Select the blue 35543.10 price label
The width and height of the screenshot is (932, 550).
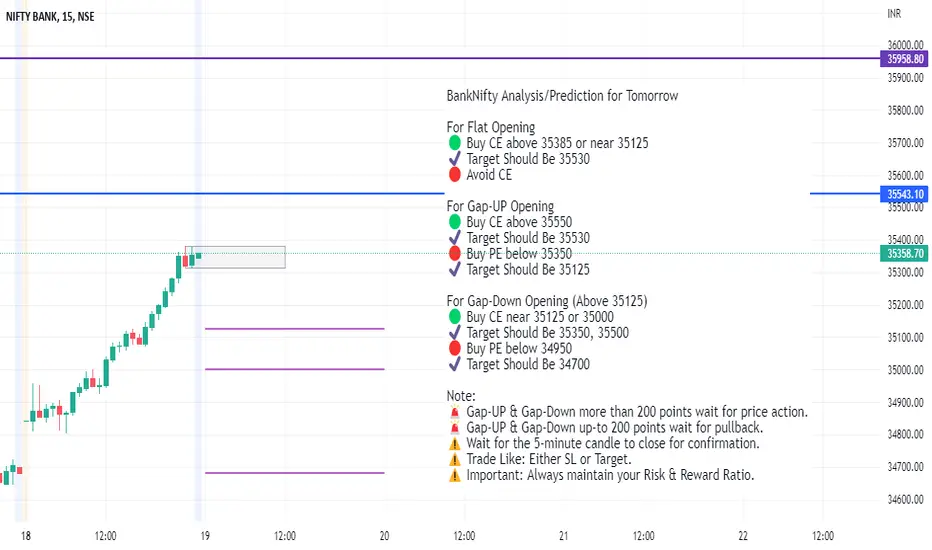[x=904, y=194]
